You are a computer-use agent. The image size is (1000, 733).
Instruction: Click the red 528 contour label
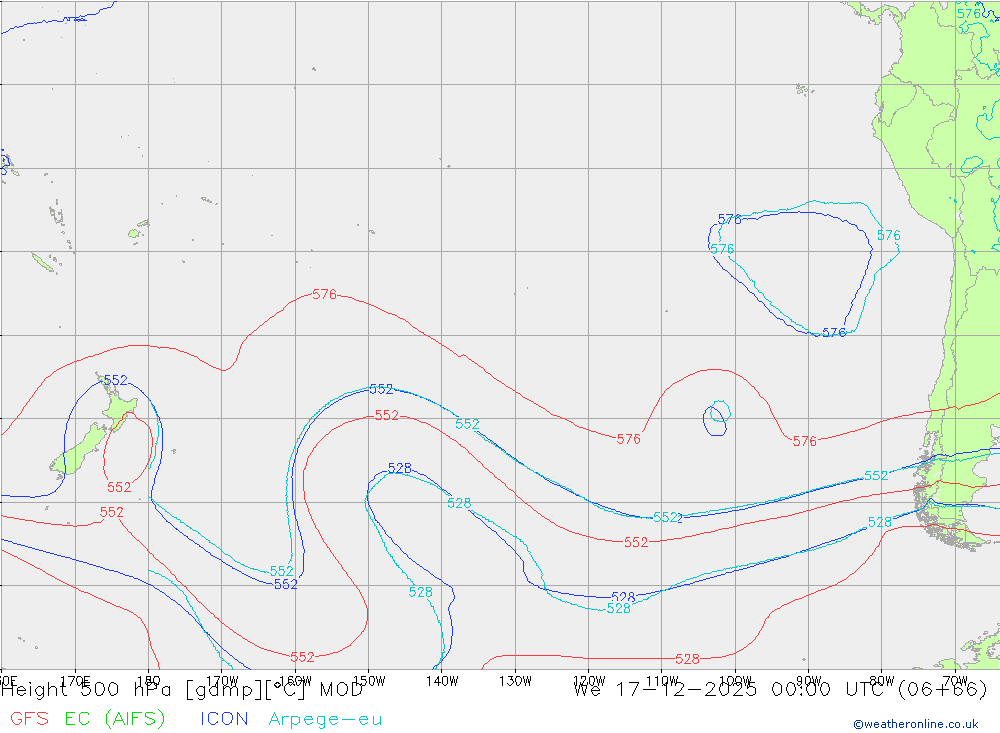tap(688, 659)
